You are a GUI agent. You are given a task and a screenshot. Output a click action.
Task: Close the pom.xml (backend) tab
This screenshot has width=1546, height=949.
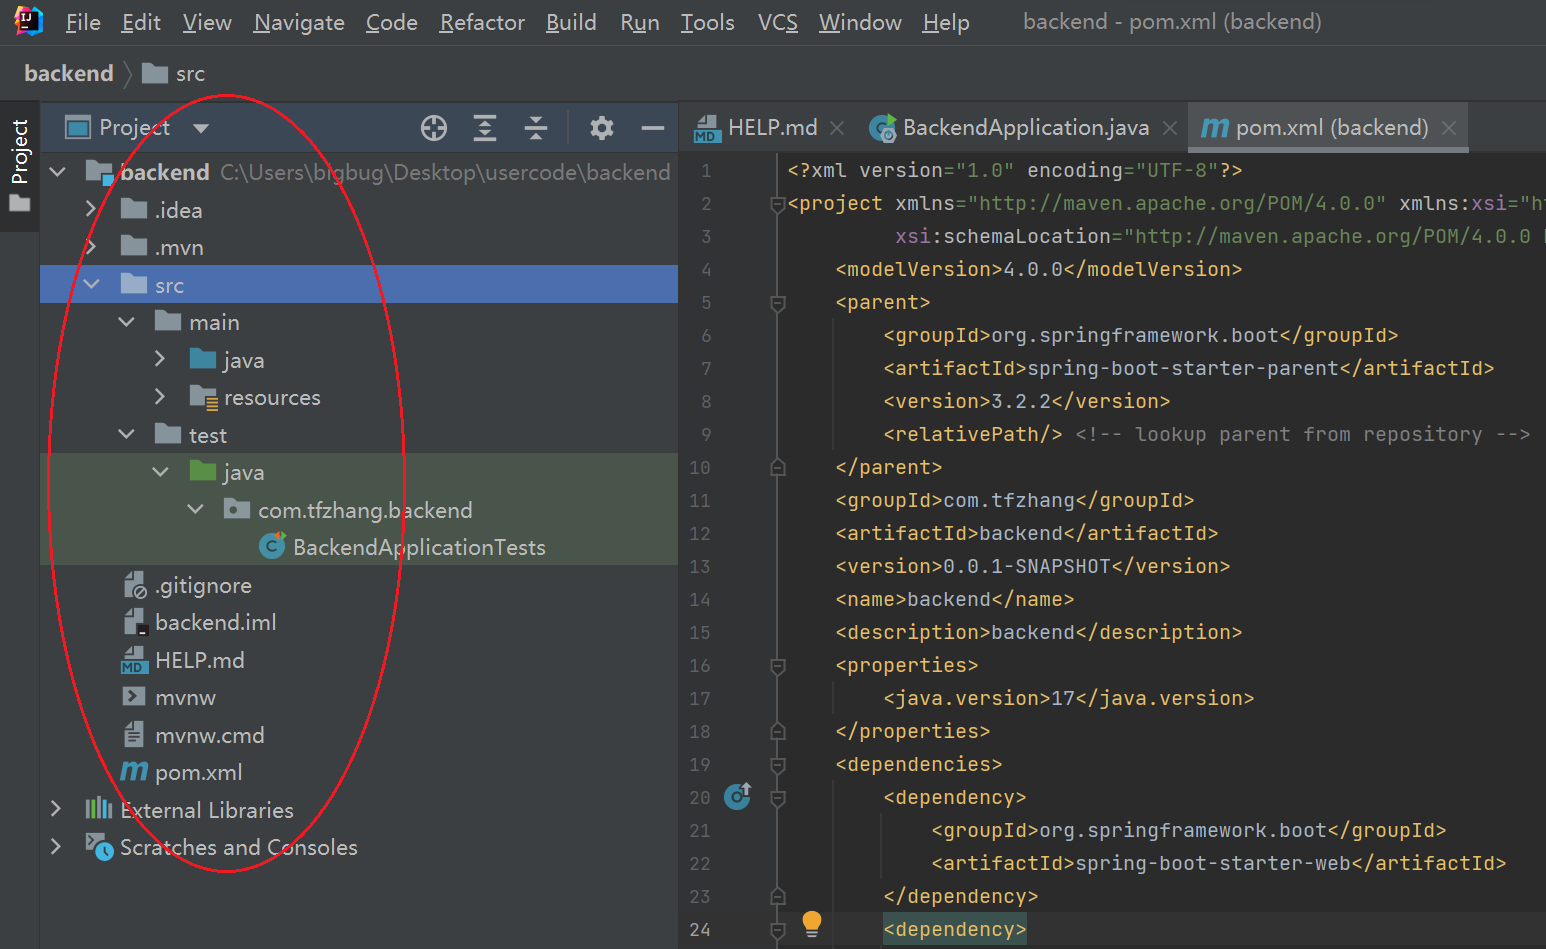click(x=1448, y=128)
